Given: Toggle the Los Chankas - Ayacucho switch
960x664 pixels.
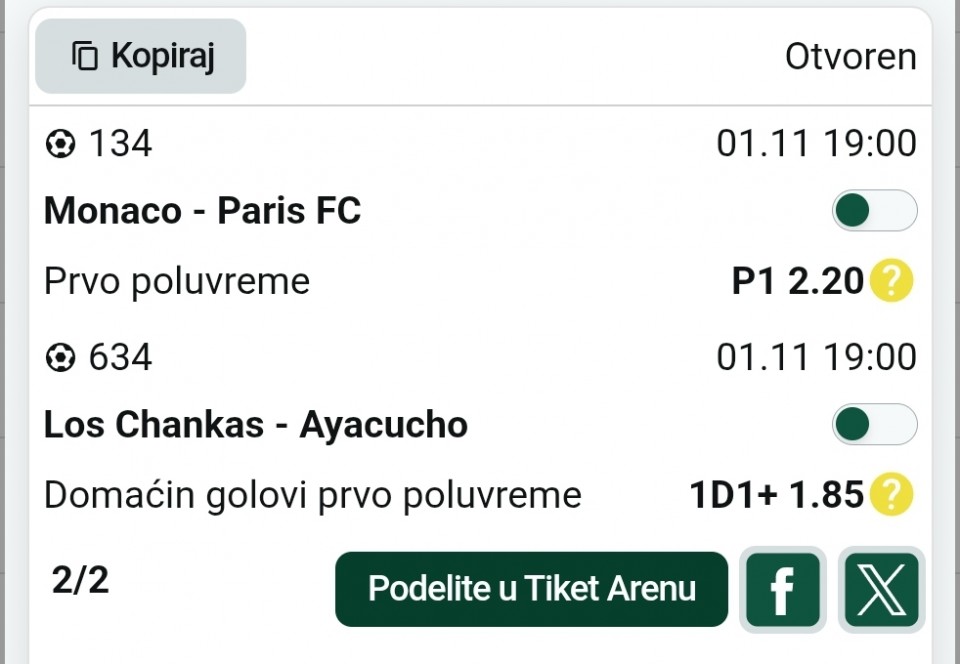Looking at the screenshot, I should (x=874, y=425).
